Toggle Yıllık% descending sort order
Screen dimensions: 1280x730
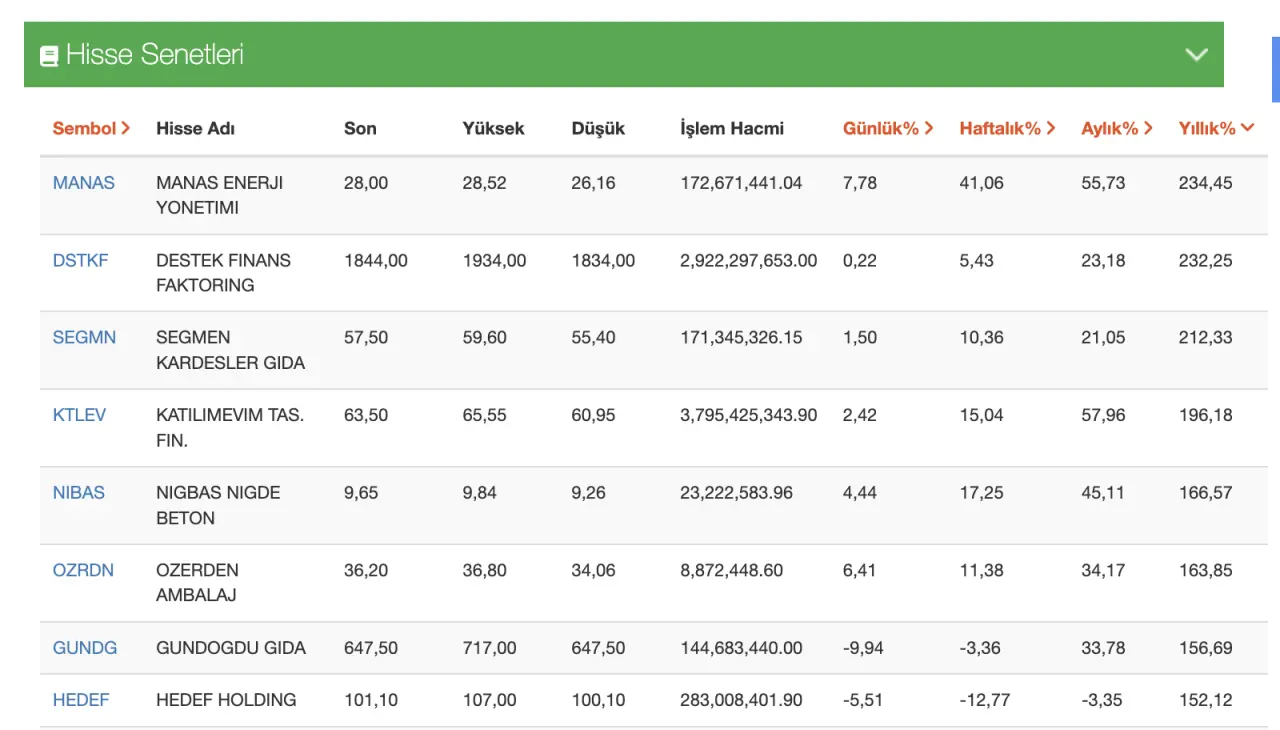[1216, 128]
